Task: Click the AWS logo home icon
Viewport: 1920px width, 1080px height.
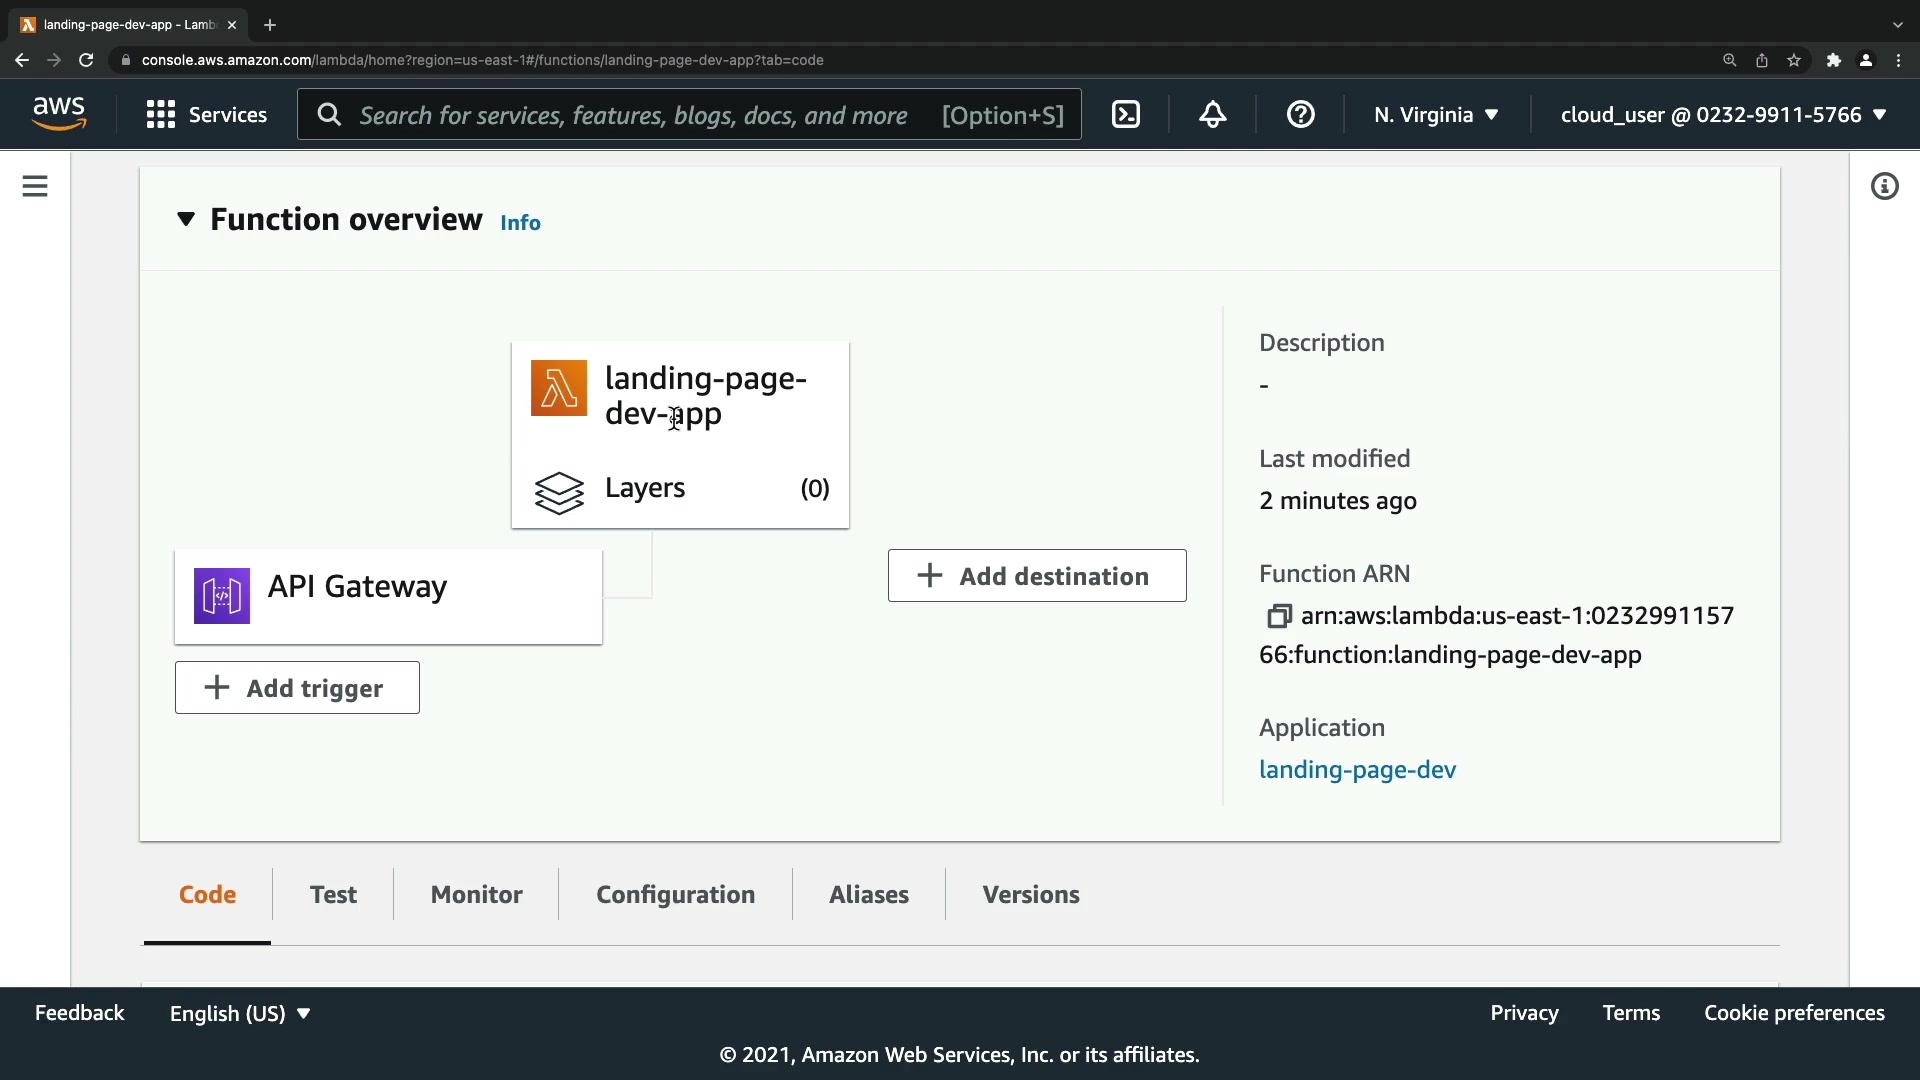Action: tap(59, 114)
